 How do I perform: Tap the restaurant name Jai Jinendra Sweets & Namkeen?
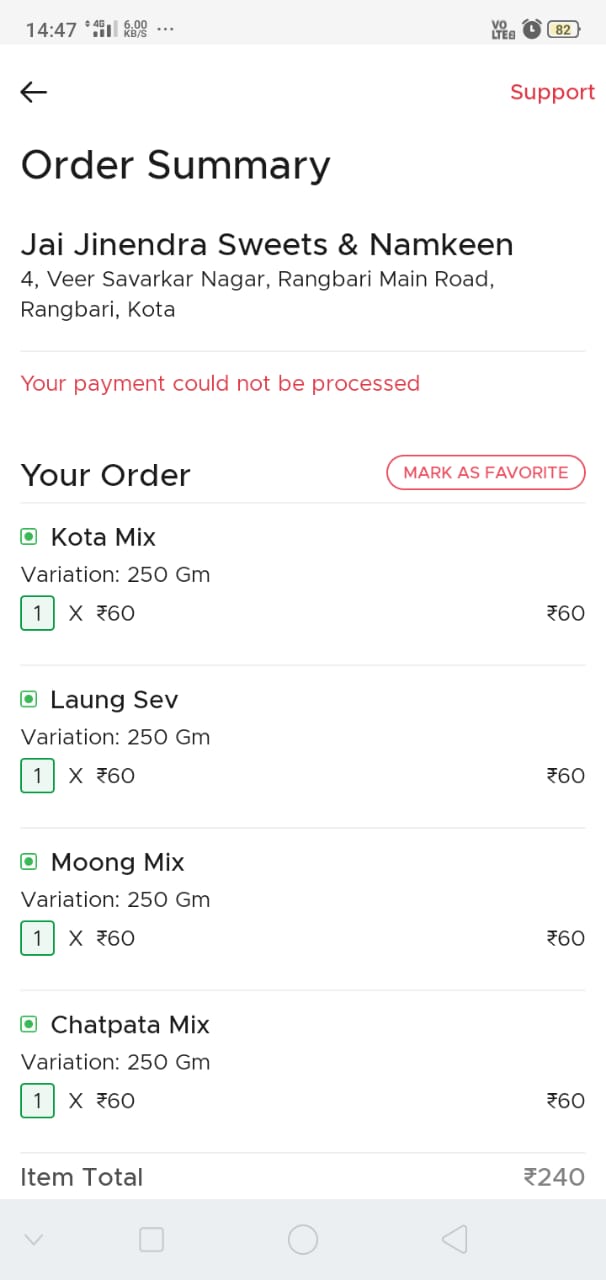point(267,244)
